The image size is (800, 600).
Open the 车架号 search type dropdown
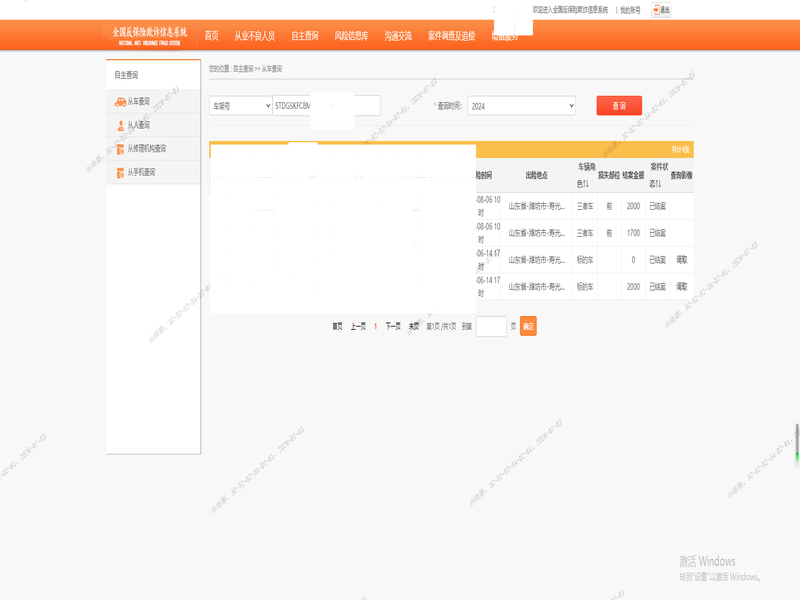click(x=240, y=106)
